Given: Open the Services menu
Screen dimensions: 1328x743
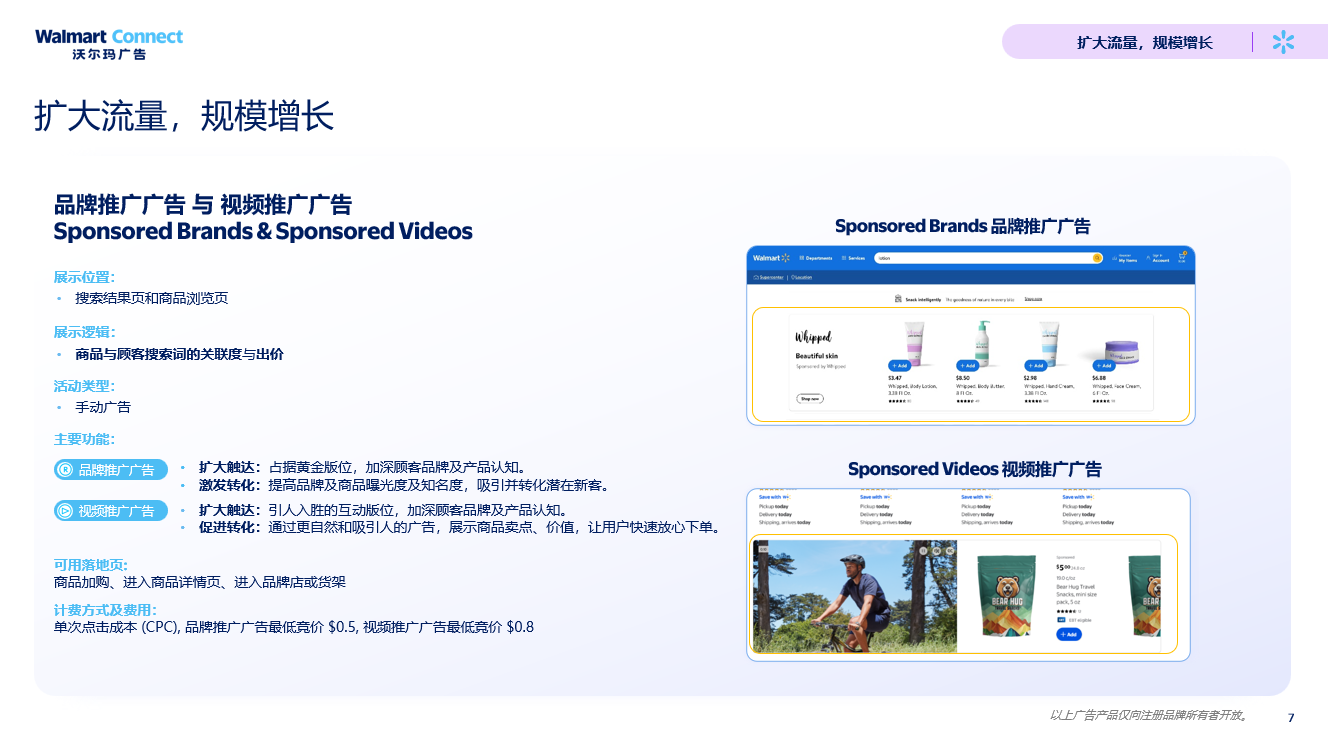Looking at the screenshot, I should [853, 258].
